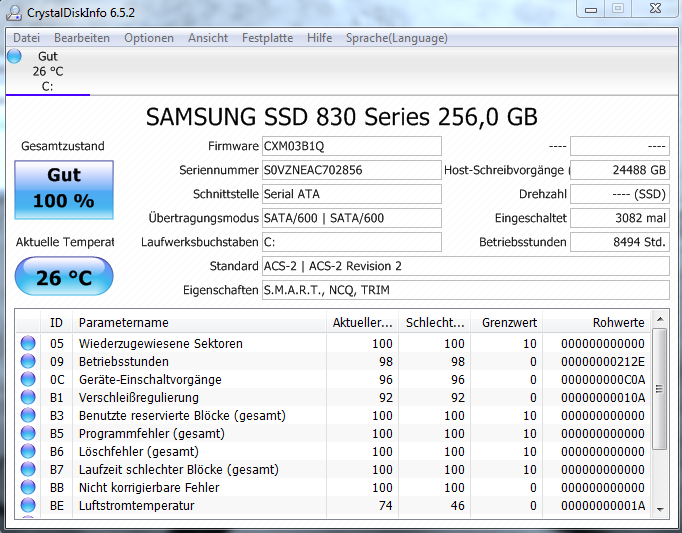This screenshot has width=682, height=533.
Task: Click the Schlecht... column header
Action: point(435,322)
